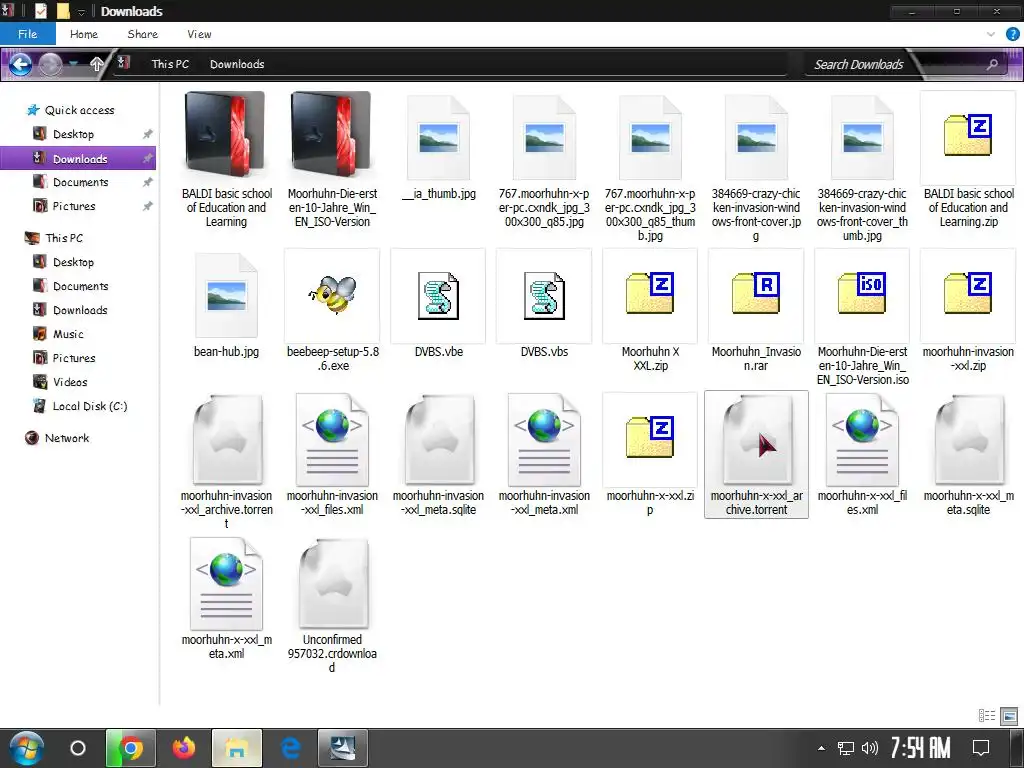This screenshot has height=768, width=1024.
Task: Open Videos under This PC
Action: coord(70,382)
